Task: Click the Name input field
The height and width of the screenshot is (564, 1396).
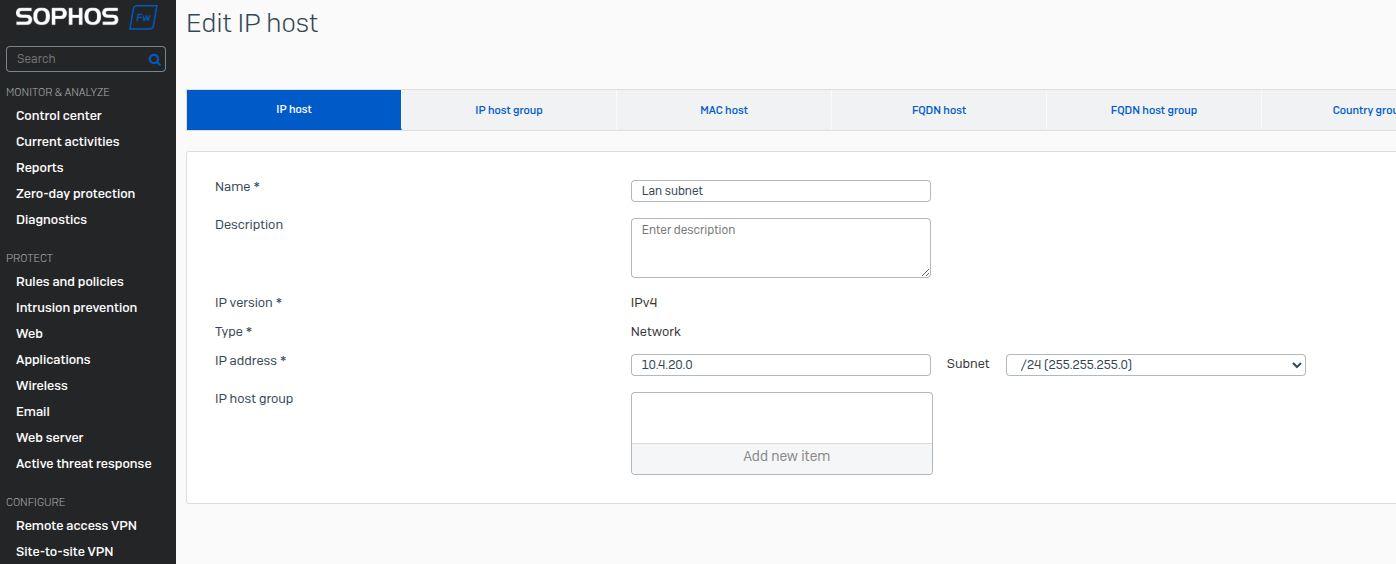Action: [x=780, y=191]
